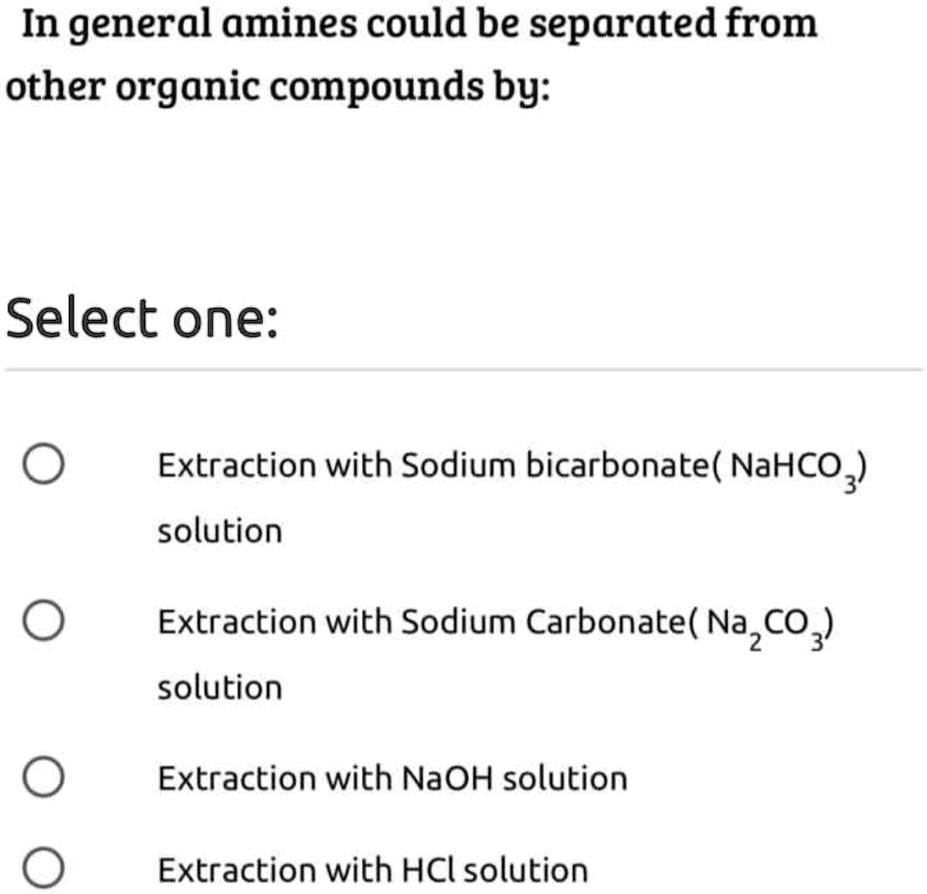Select the HCl solution radio button

41,862
